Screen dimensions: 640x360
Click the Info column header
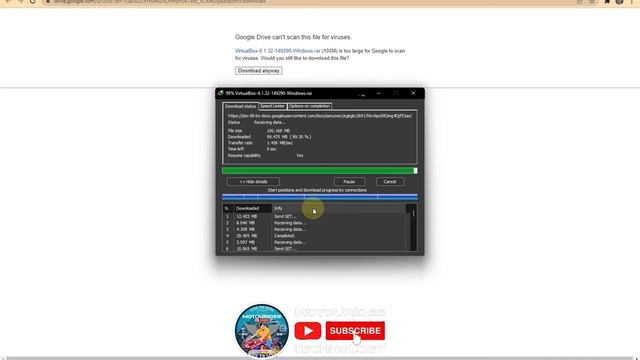click(339, 208)
